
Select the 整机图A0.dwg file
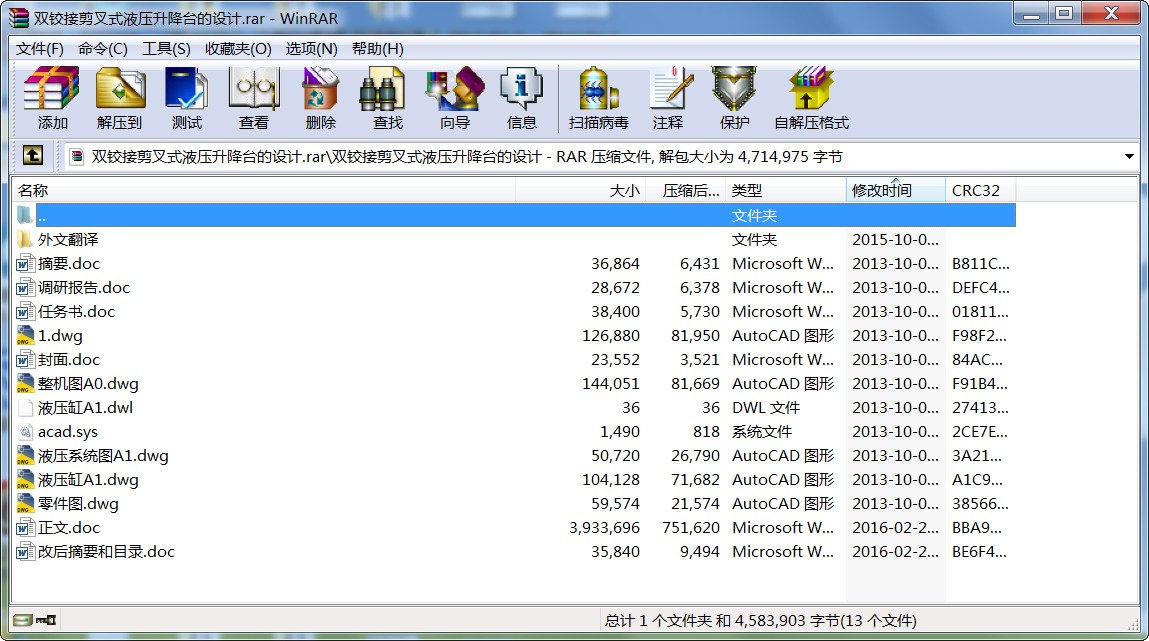click(88, 384)
